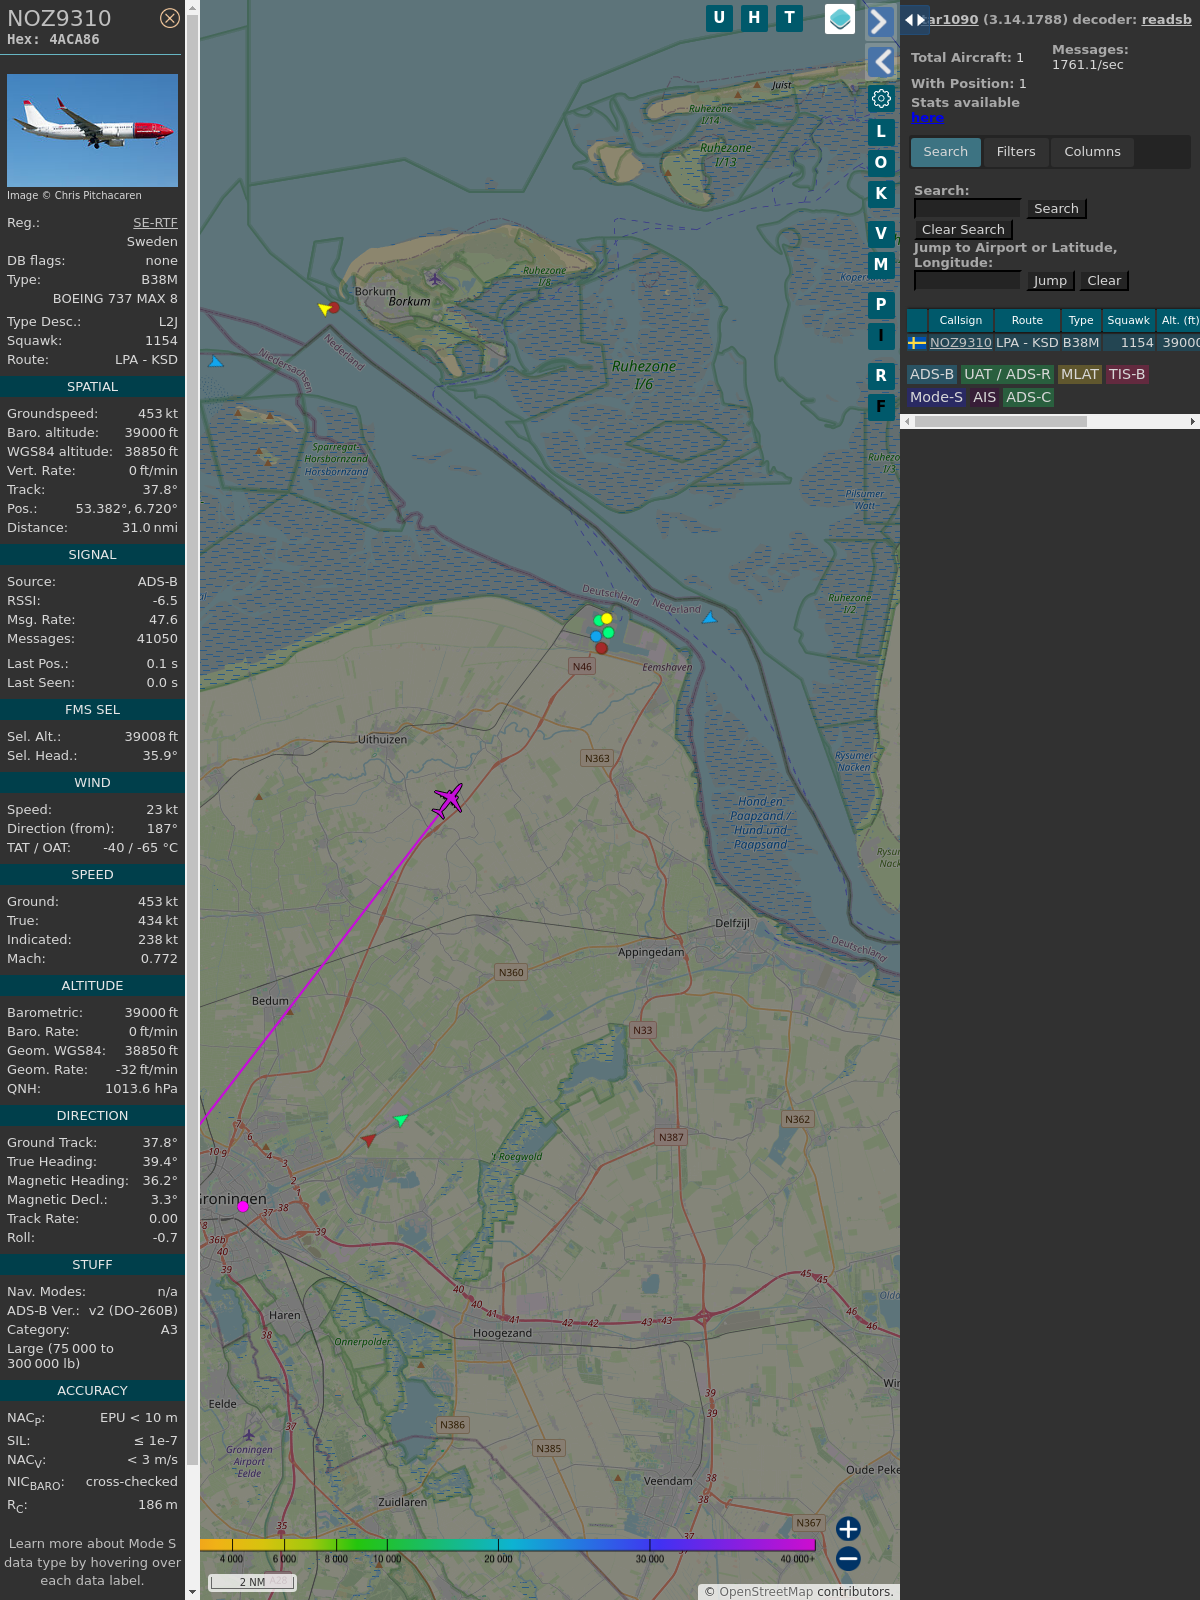Image resolution: width=1200 pixels, height=1600 pixels.
Task: Open the settings gear icon
Action: [x=881, y=98]
